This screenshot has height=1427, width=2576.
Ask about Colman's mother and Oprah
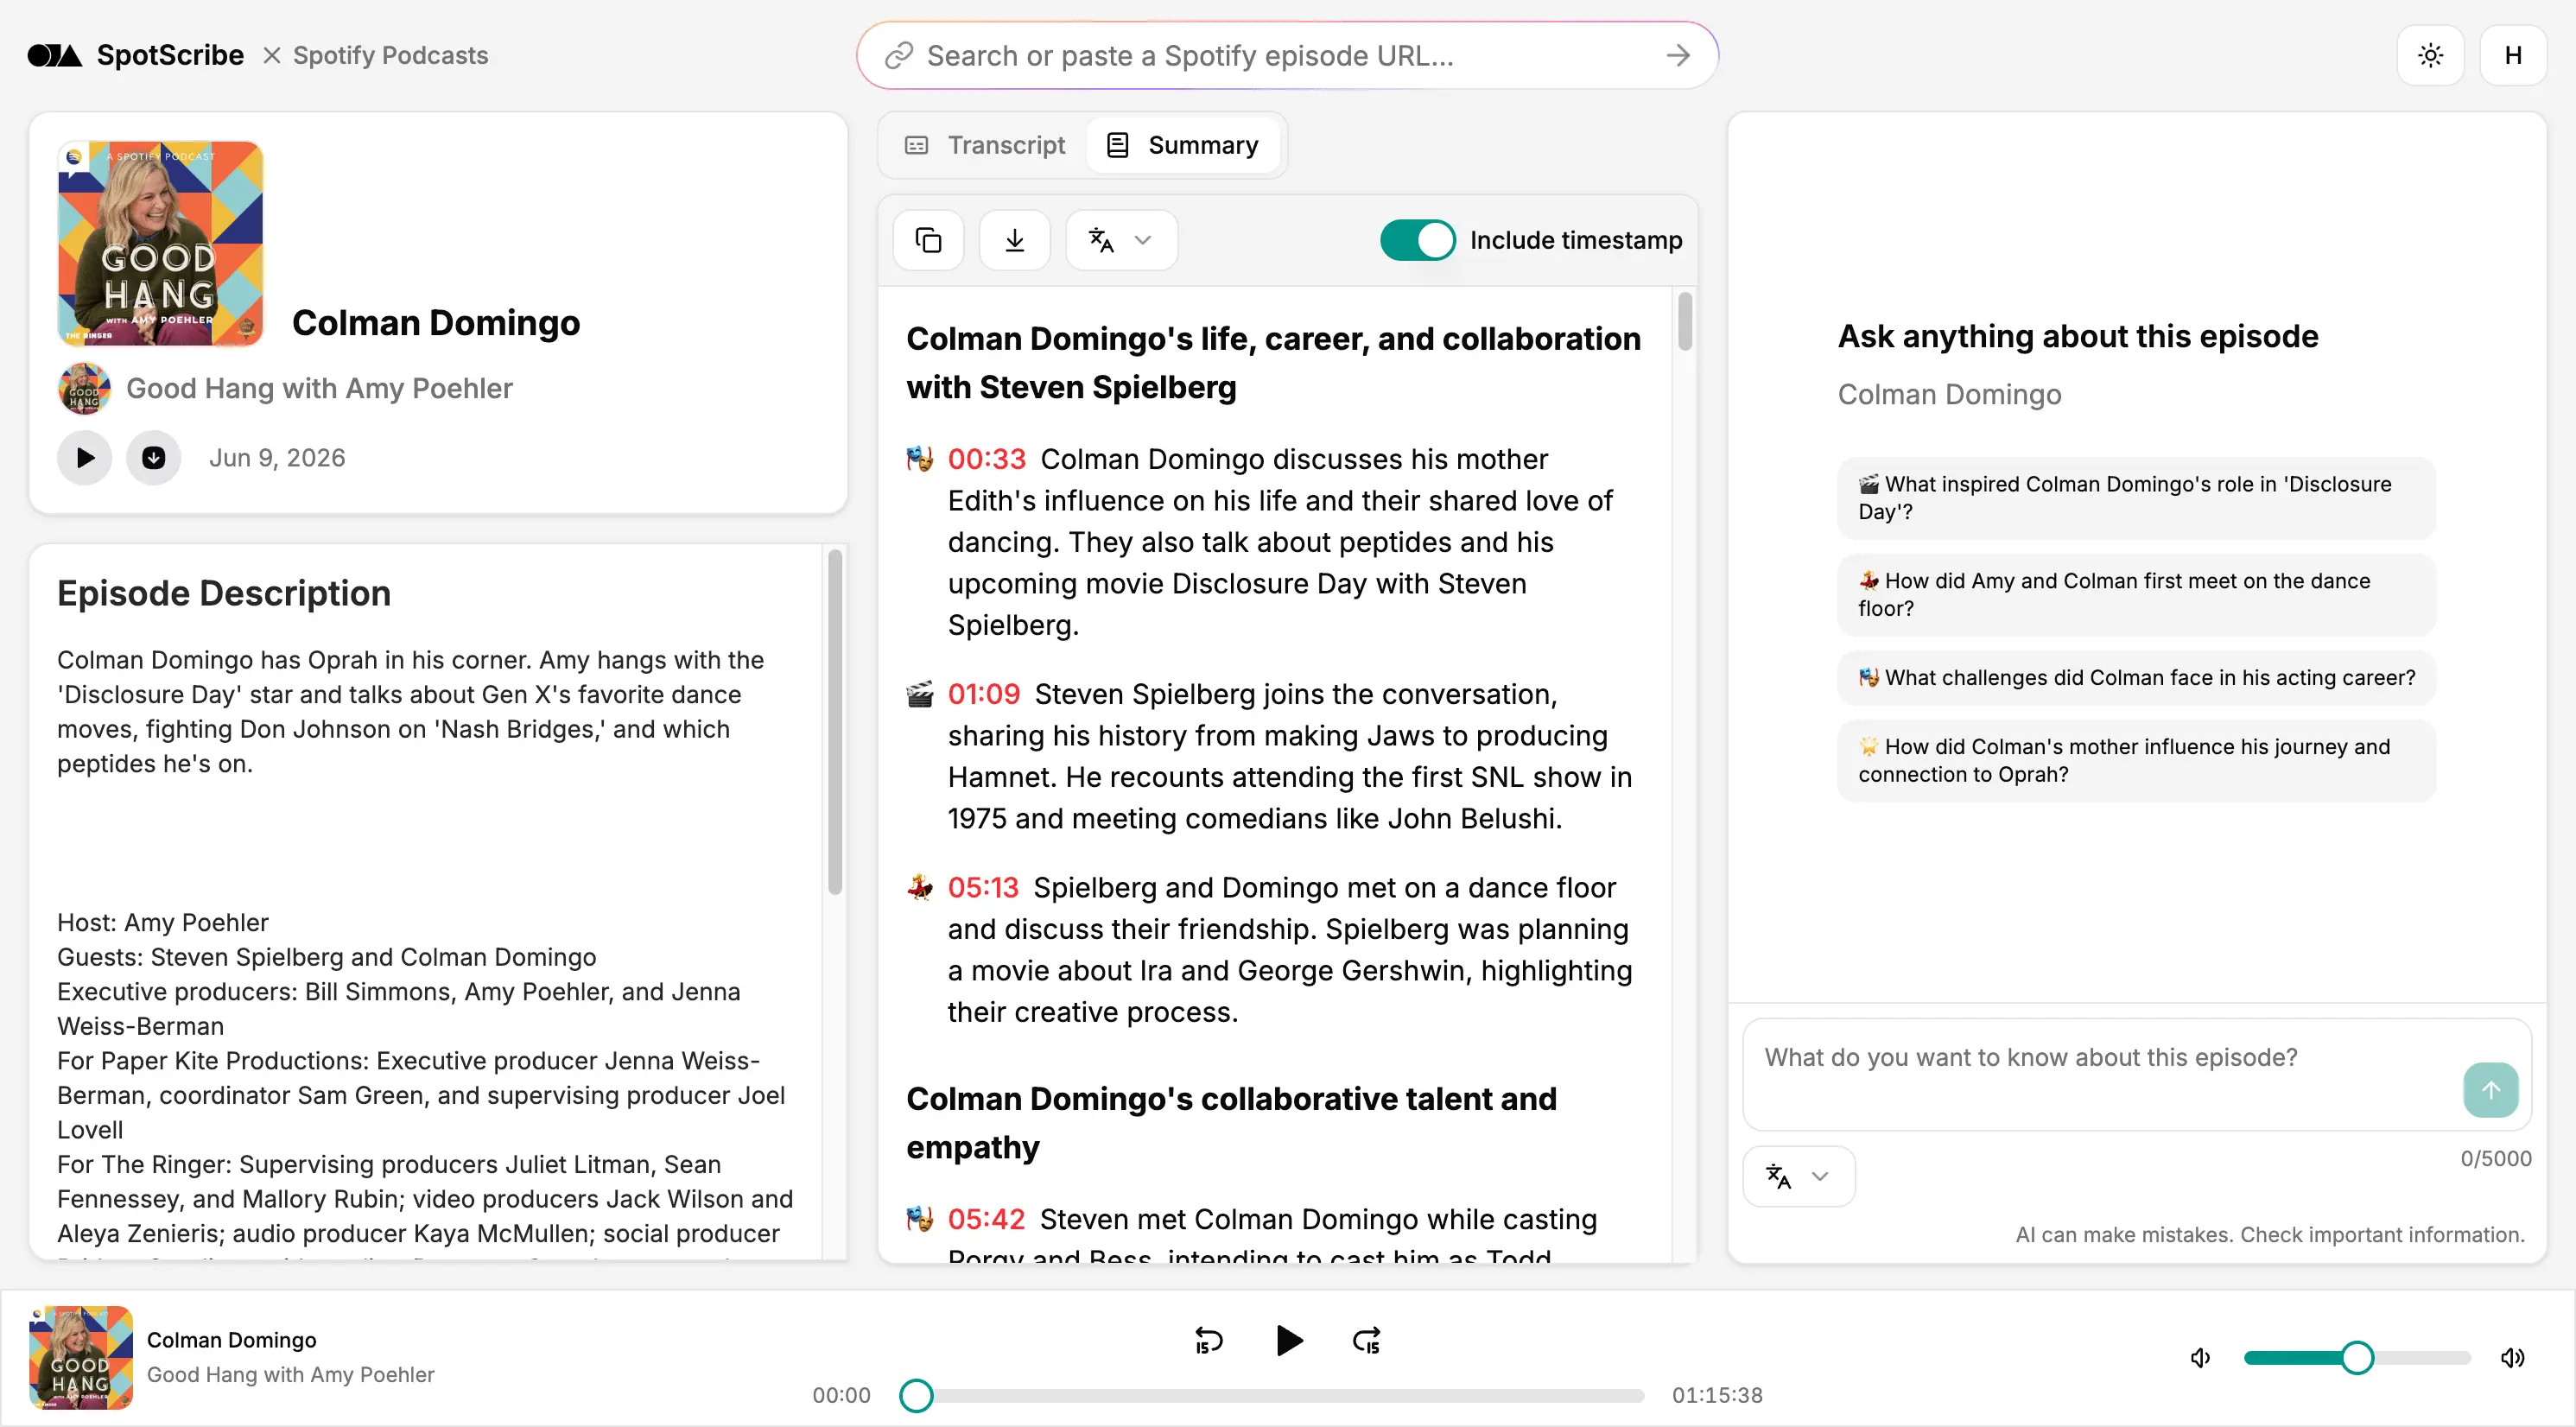[x=2136, y=761]
